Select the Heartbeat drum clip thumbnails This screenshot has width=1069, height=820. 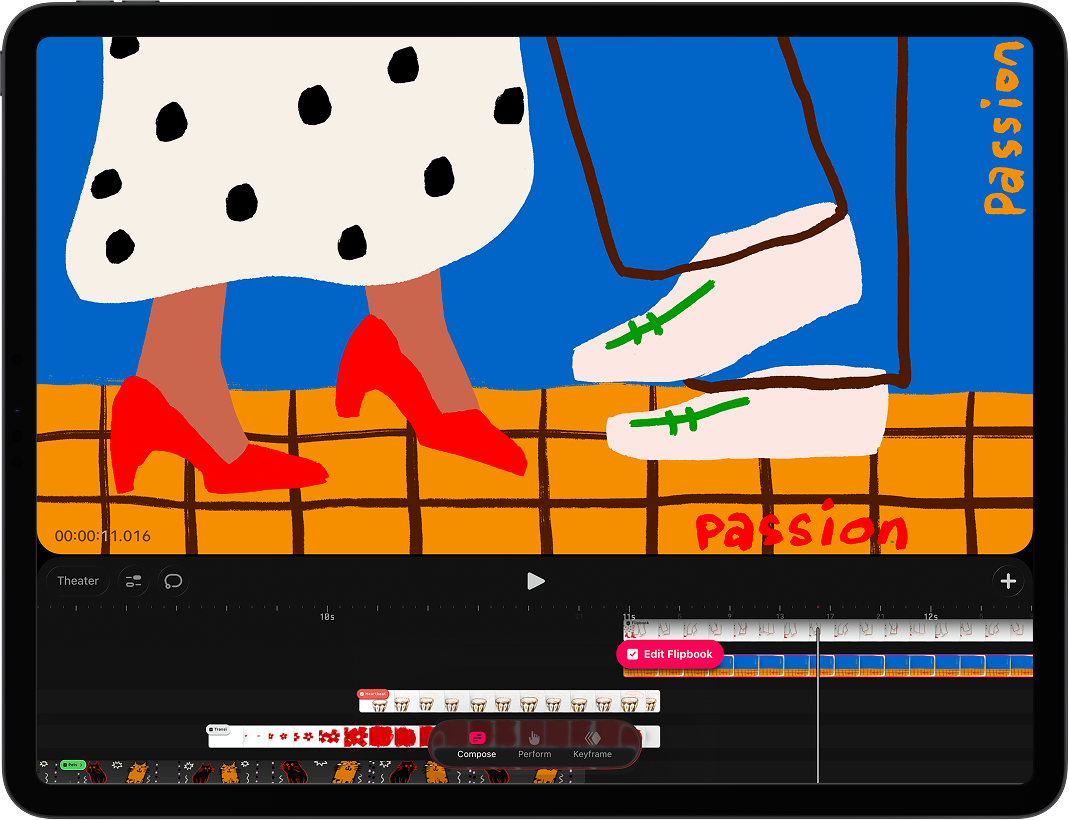point(509,701)
